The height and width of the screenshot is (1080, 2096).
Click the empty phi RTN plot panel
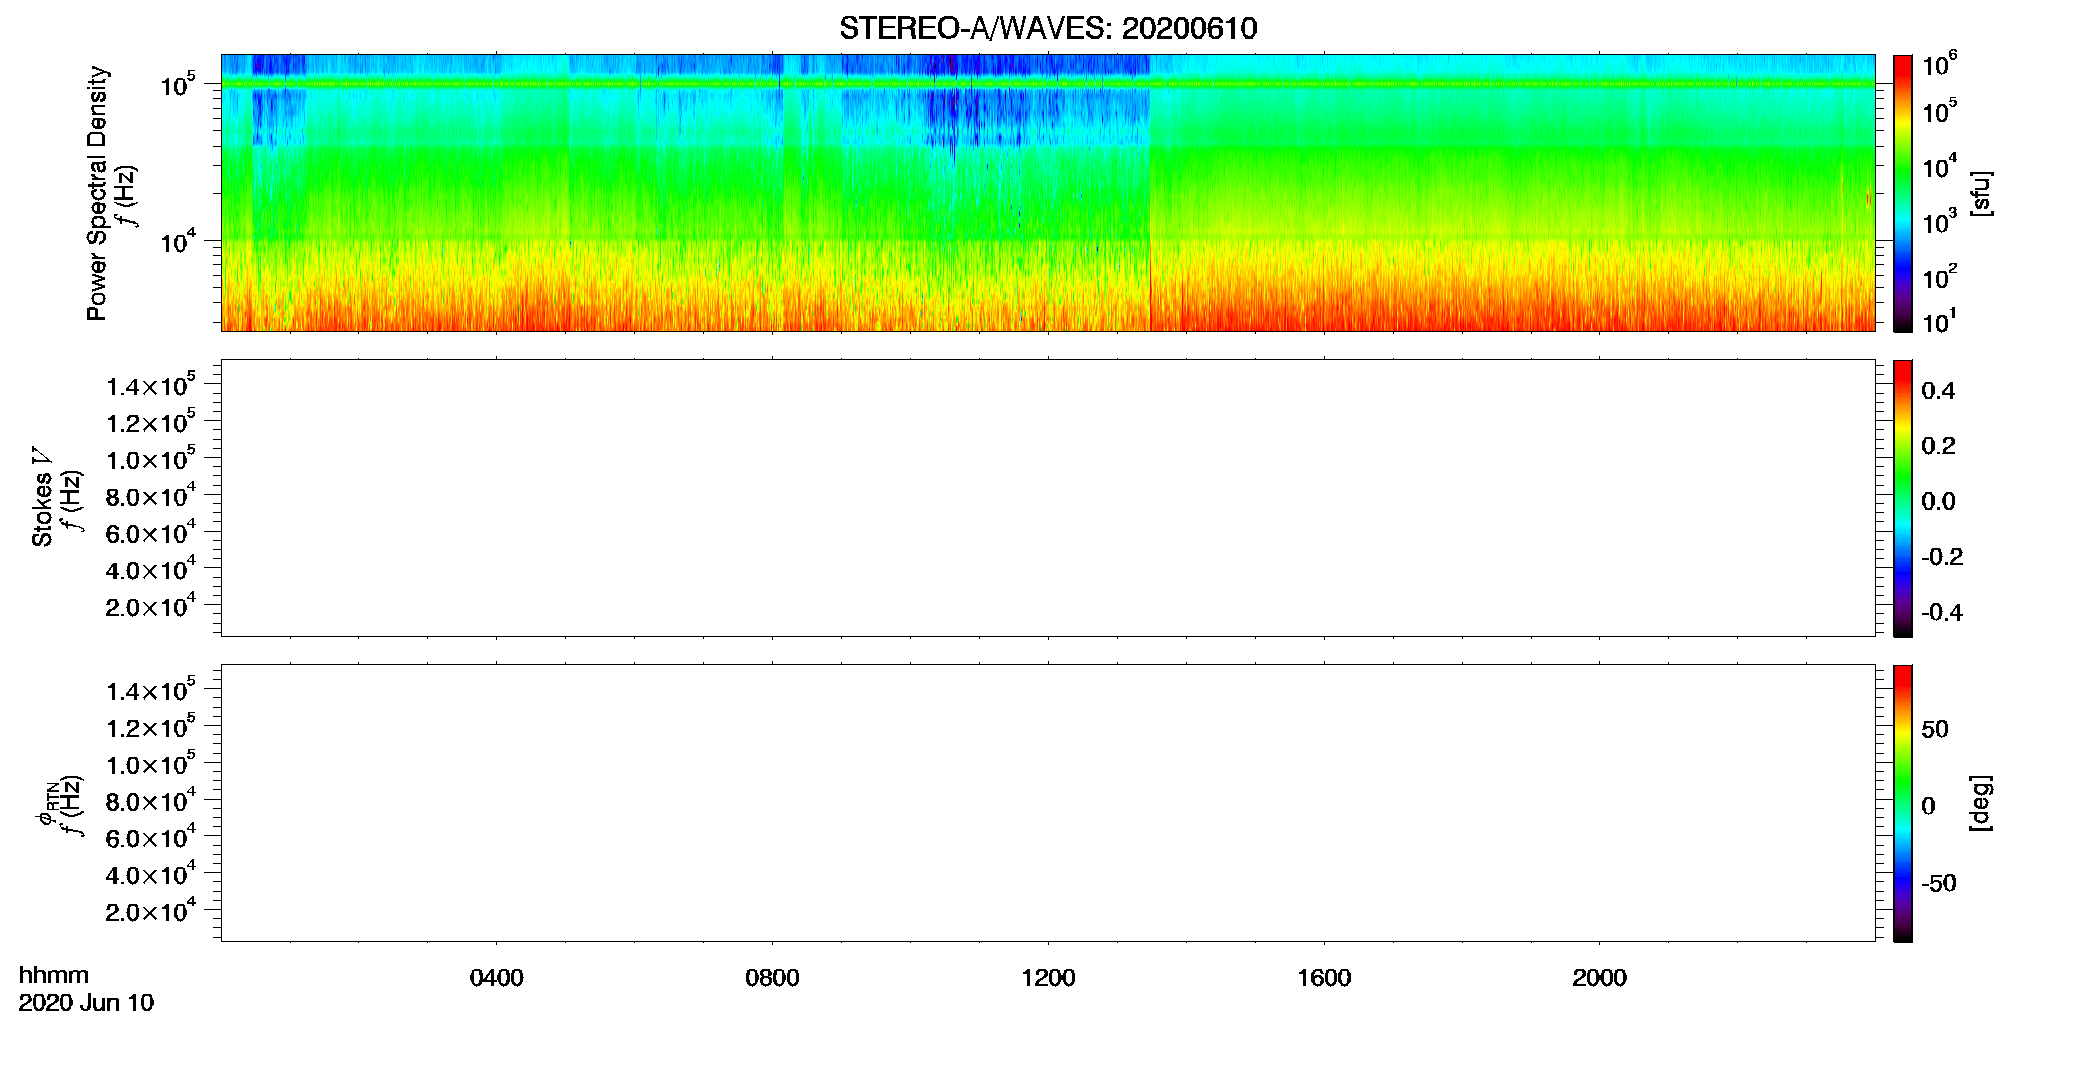pyautogui.click(x=1048, y=803)
